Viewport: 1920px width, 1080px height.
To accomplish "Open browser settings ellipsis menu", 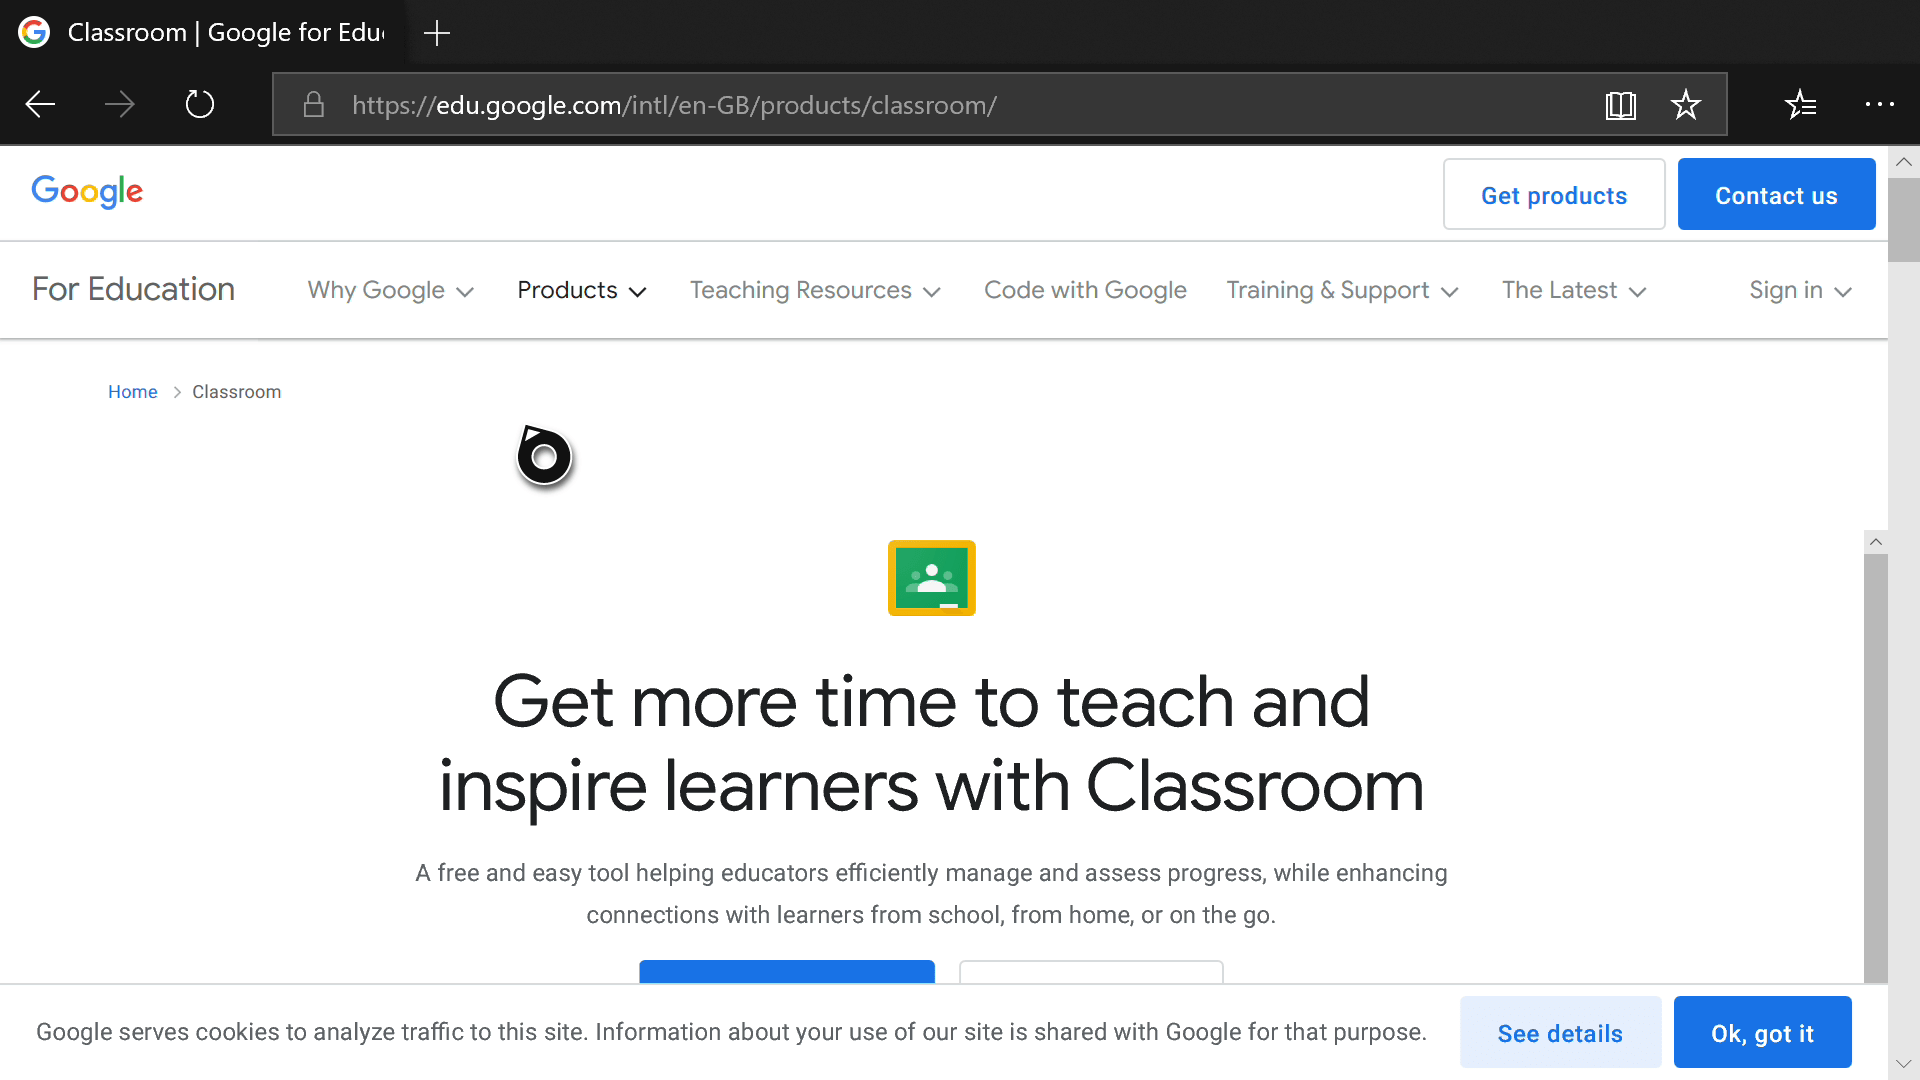I will pyautogui.click(x=1880, y=104).
